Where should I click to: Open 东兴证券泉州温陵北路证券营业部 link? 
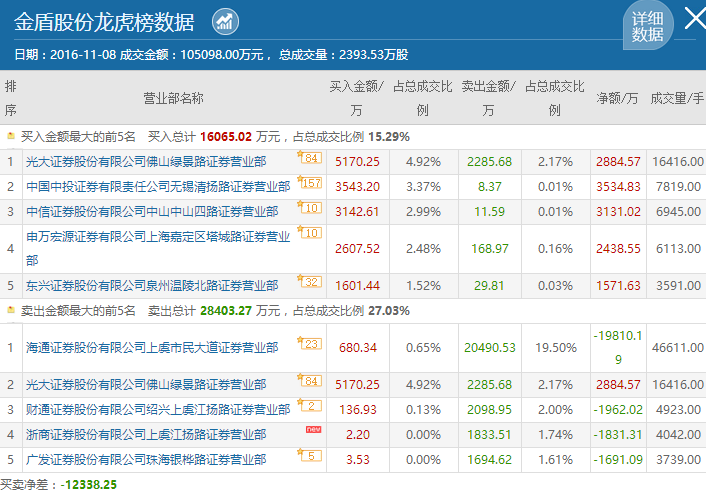point(152,285)
